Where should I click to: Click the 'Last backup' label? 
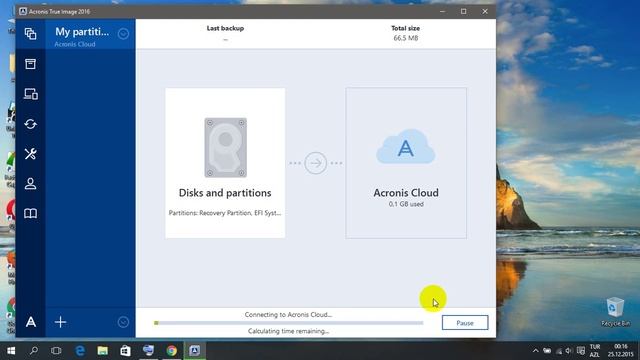(x=225, y=28)
